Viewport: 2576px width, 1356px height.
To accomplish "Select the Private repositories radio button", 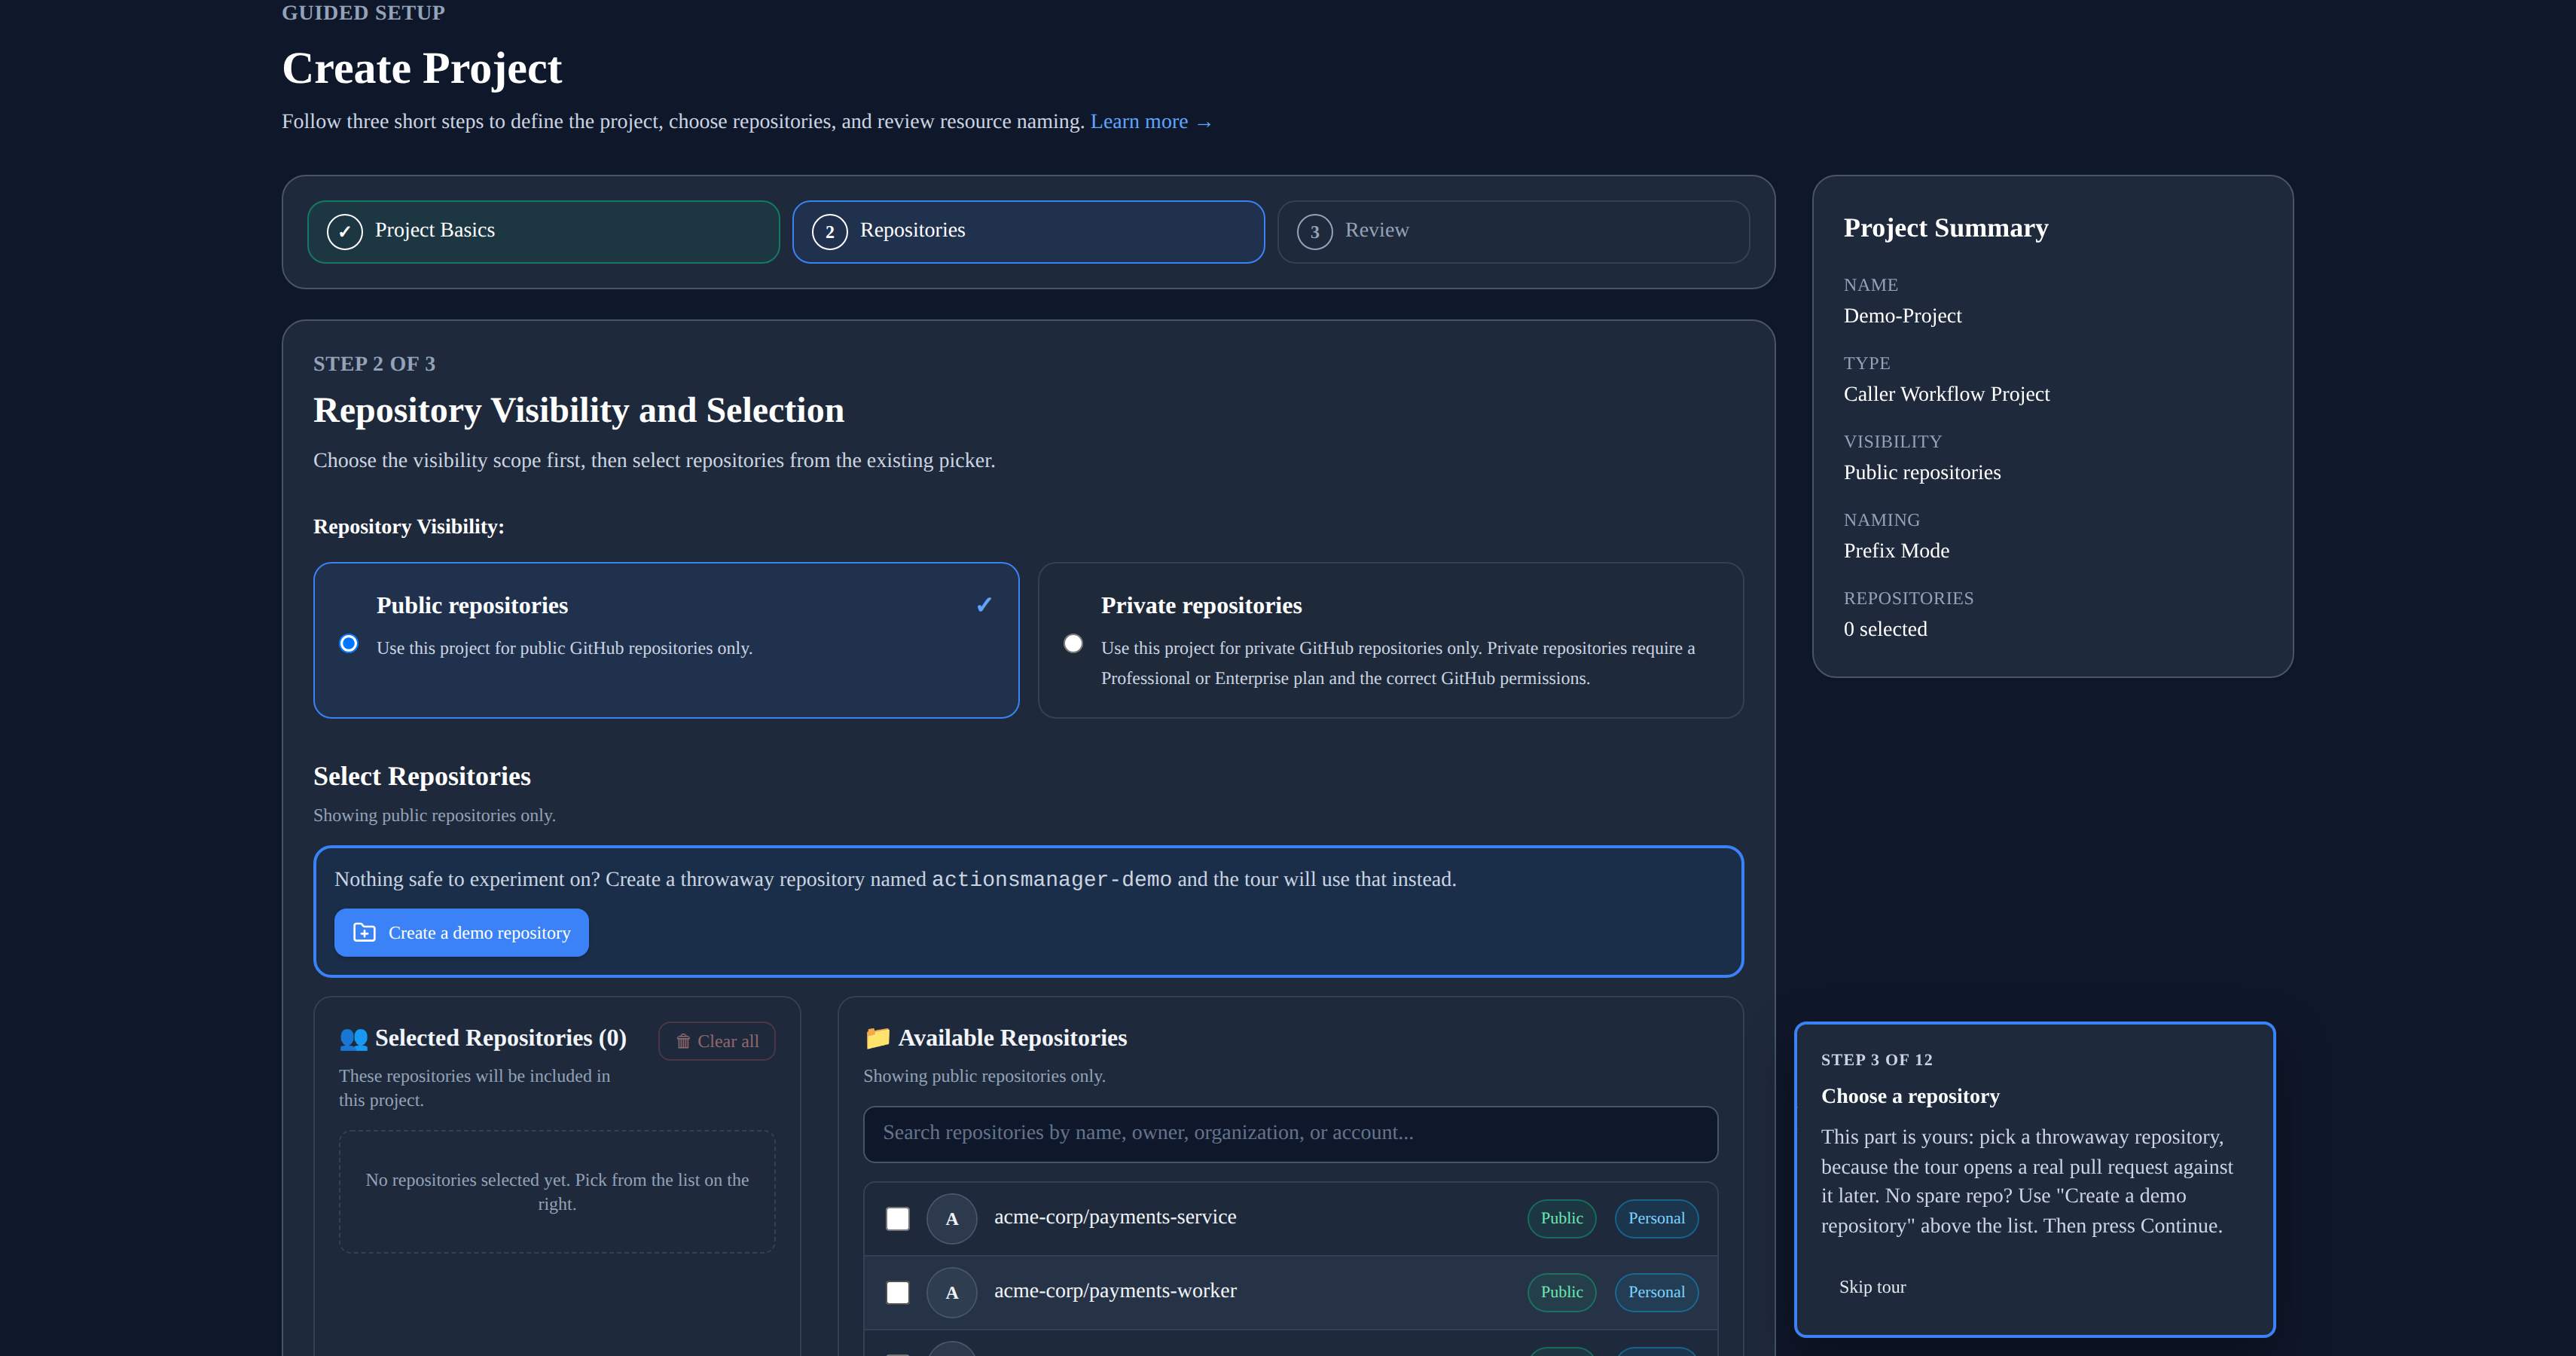I will [1073, 643].
